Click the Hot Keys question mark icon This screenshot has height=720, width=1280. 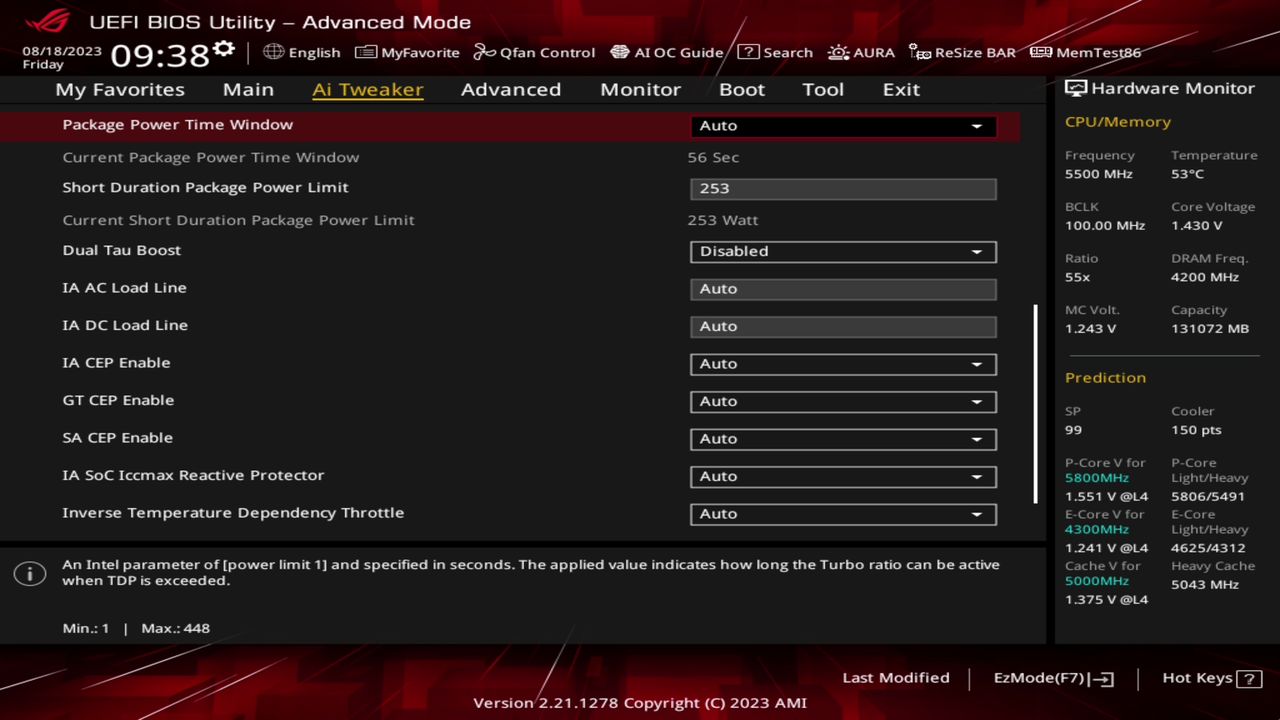[1249, 678]
